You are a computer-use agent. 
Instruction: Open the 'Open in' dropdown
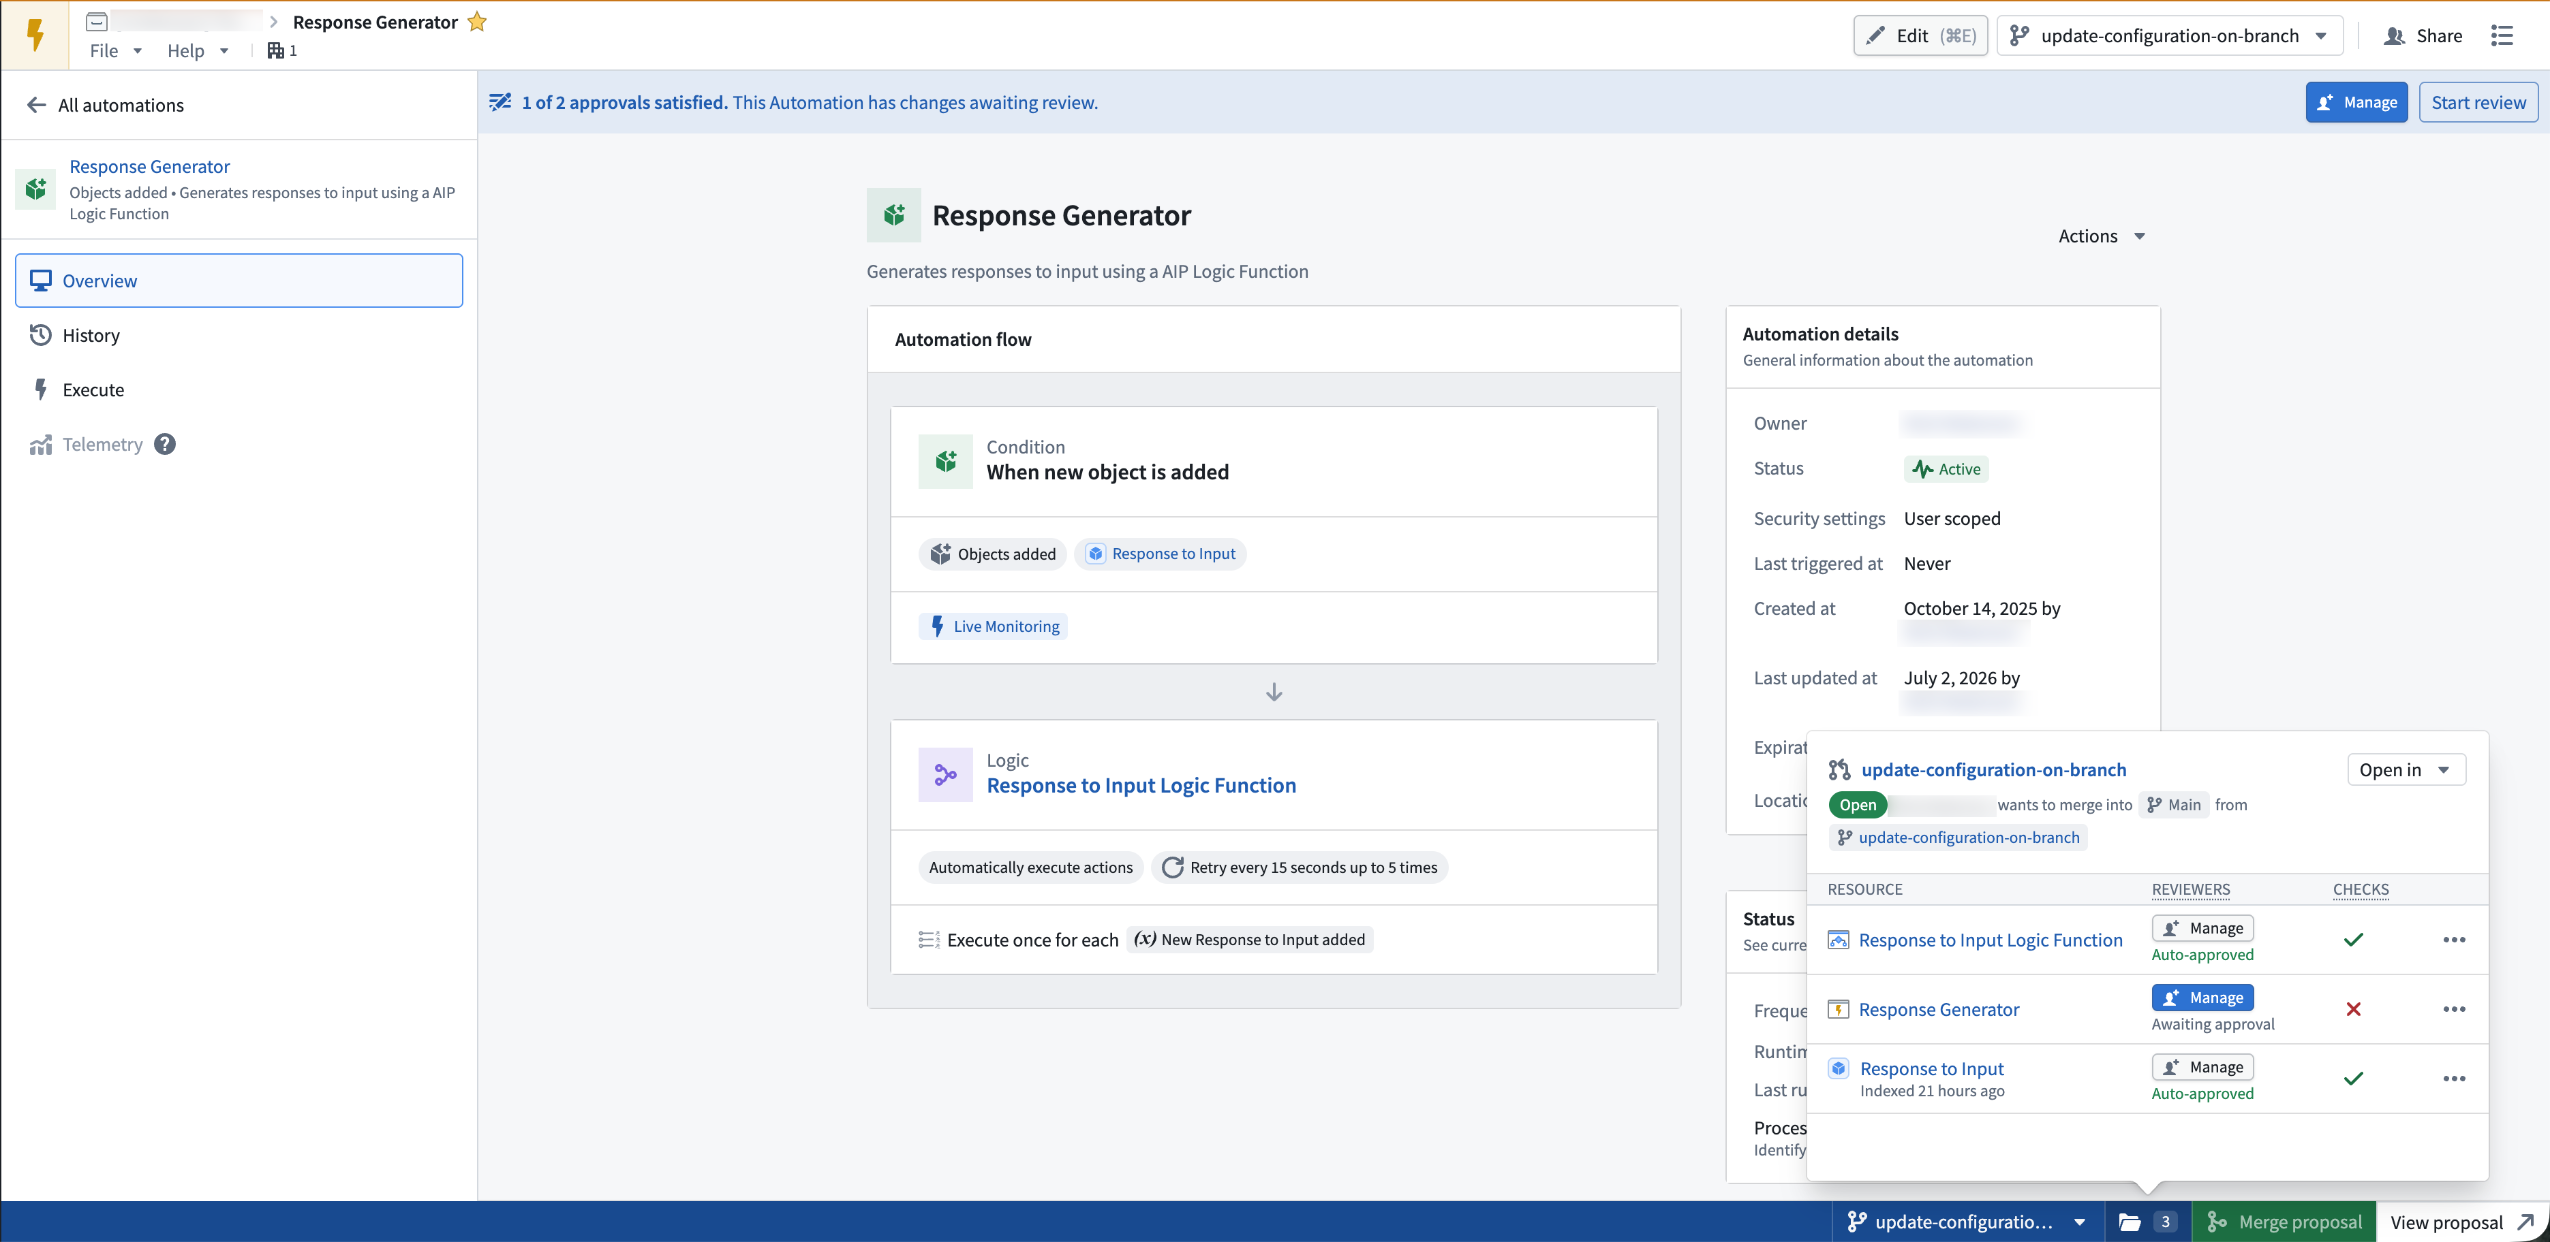click(x=2405, y=769)
